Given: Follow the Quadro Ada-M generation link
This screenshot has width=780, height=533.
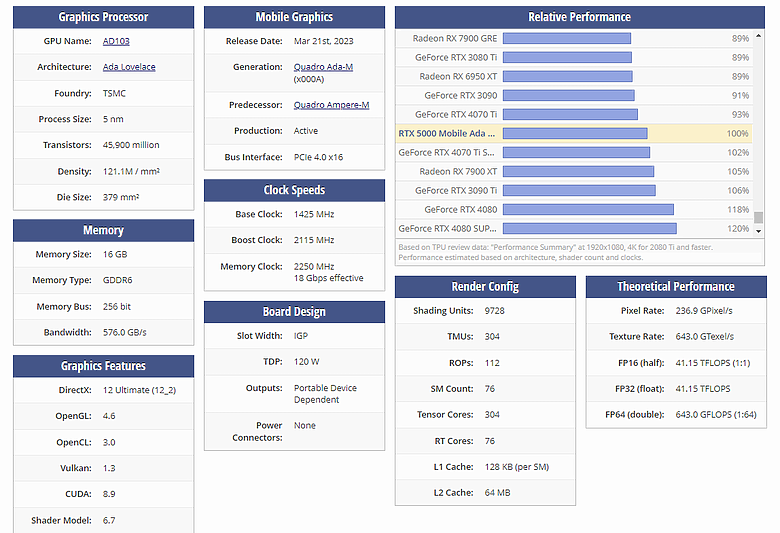Looking at the screenshot, I should click(323, 67).
